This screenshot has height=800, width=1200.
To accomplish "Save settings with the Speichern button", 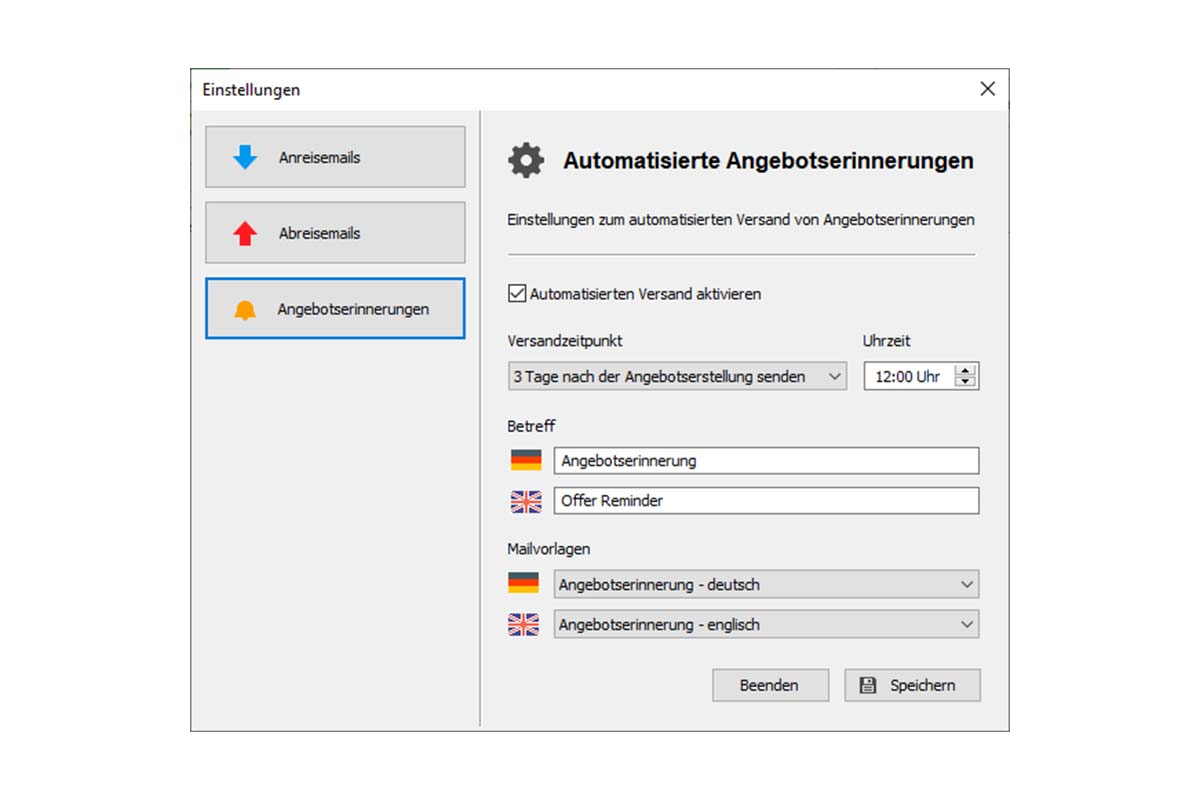I will [x=912, y=685].
